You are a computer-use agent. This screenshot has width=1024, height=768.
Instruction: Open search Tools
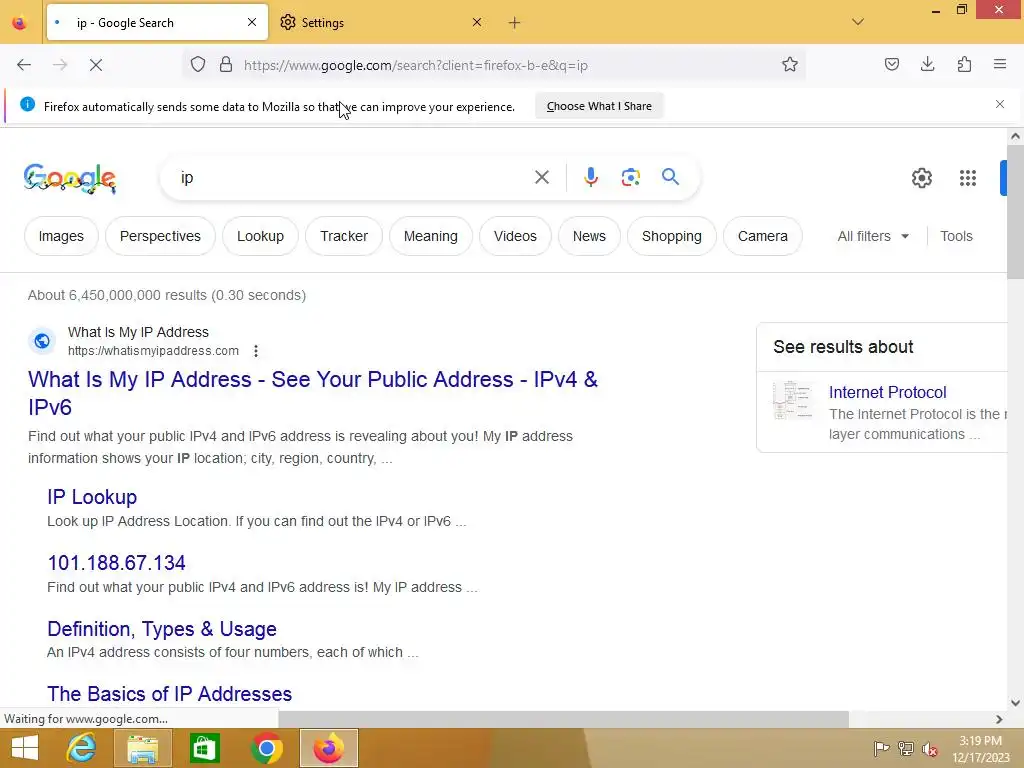pyautogui.click(x=956, y=236)
